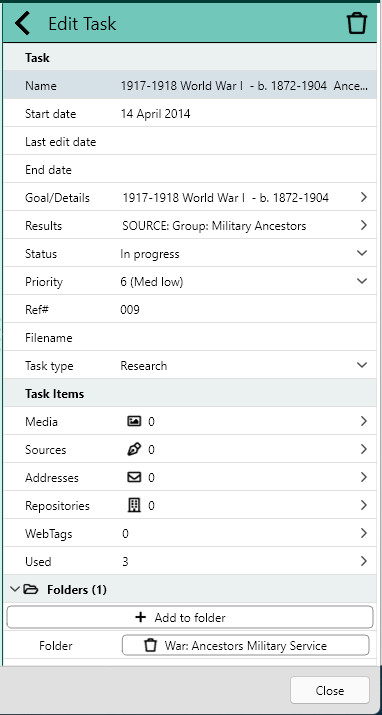
Task: Click the open folder icon beside Folders
Action: [x=30, y=590]
